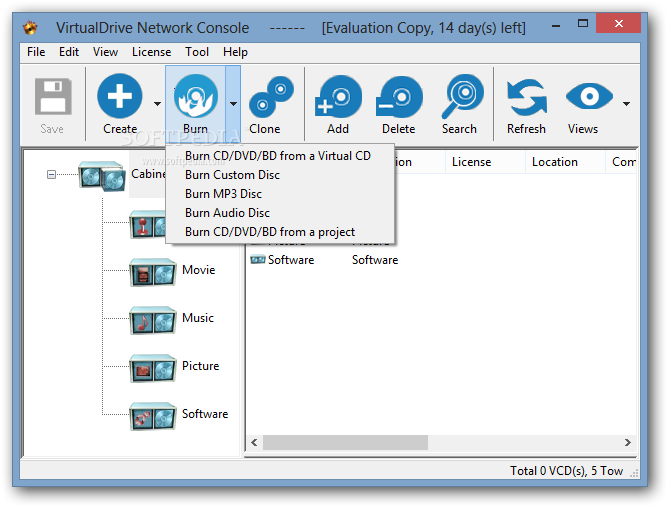
Task: Click Software description in second column
Action: click(375, 260)
